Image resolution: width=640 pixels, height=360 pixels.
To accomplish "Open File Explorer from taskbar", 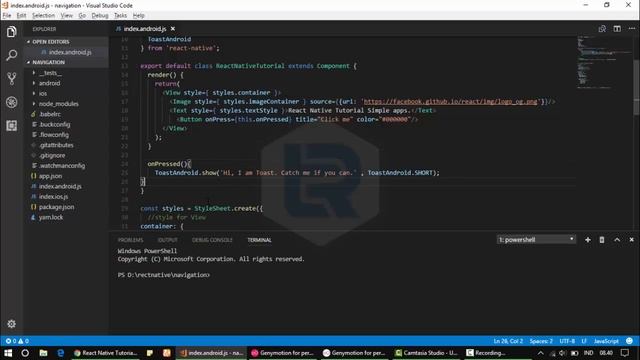I will coord(43,353).
